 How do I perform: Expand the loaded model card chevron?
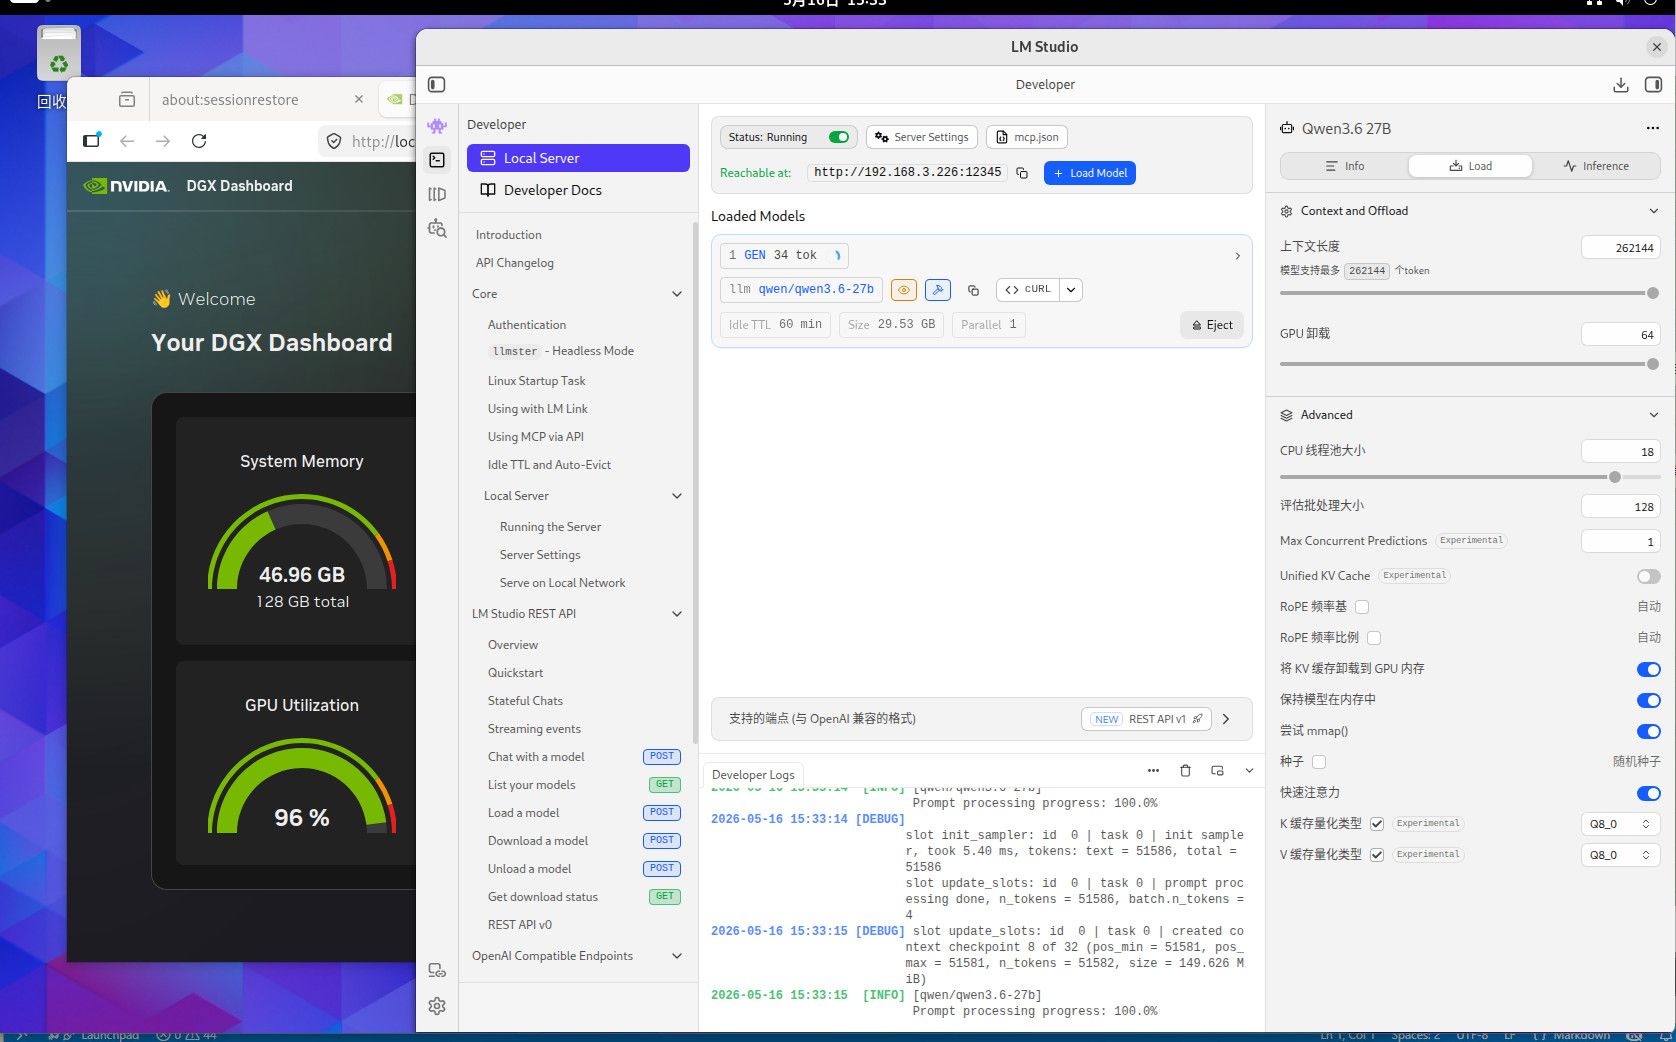click(1237, 256)
